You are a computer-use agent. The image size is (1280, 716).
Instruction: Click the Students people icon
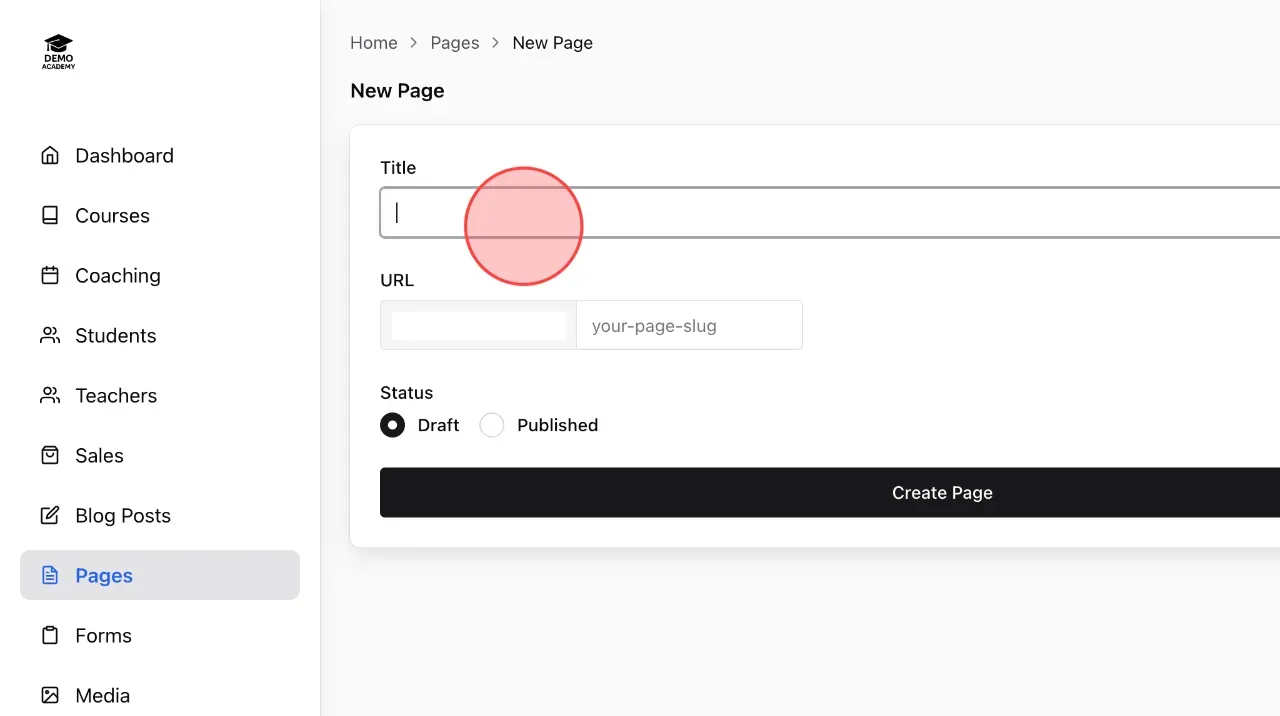[x=50, y=335]
